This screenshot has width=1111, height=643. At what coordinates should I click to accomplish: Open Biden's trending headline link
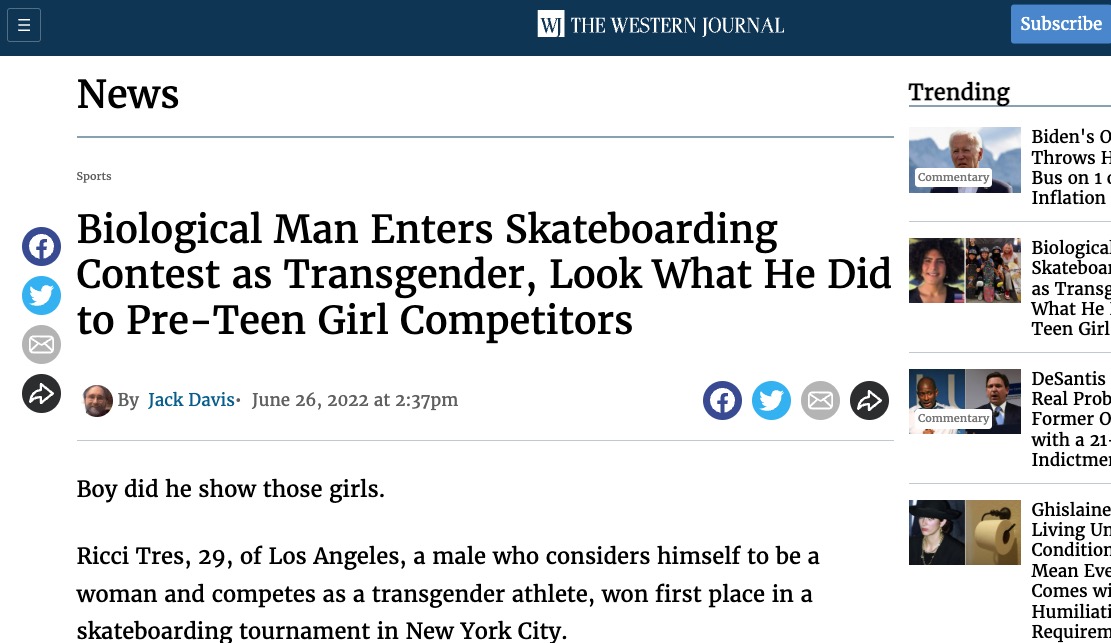1071,167
